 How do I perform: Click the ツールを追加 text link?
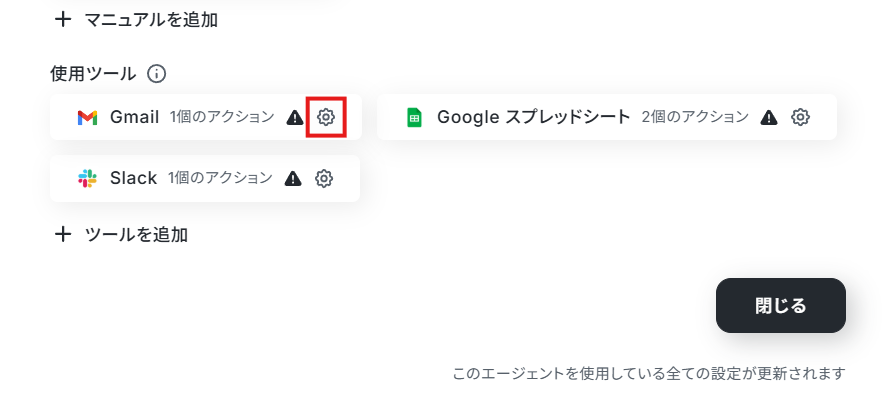coord(136,234)
